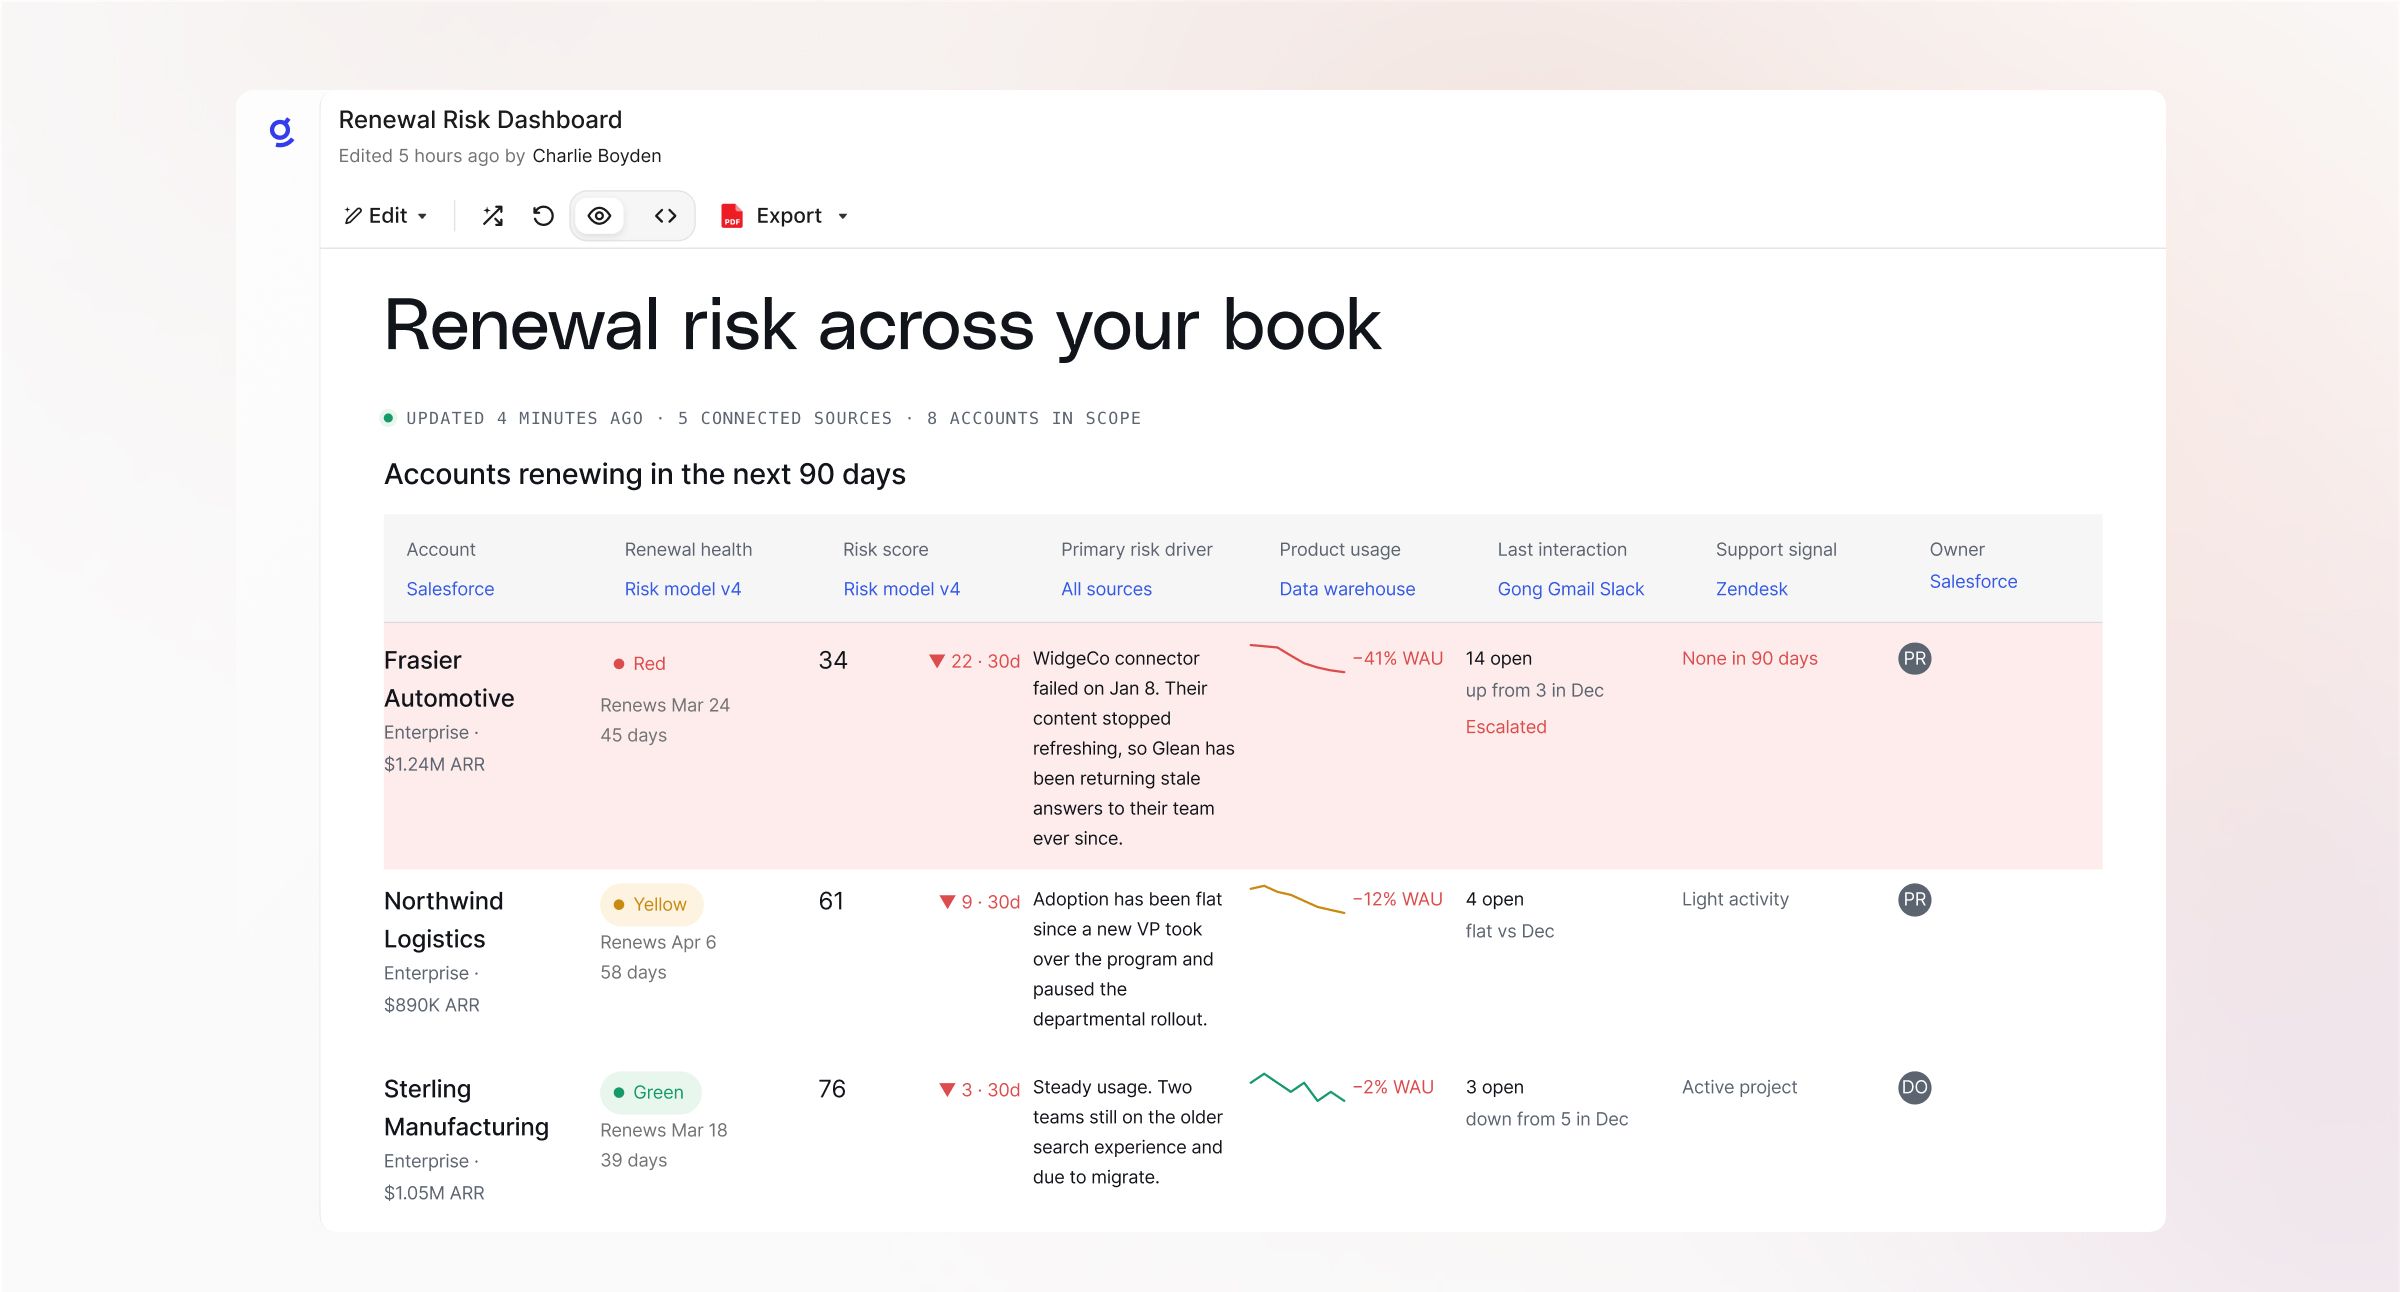Click the '−41% WAU' usage value
2400x1292 pixels.
[1398, 658]
